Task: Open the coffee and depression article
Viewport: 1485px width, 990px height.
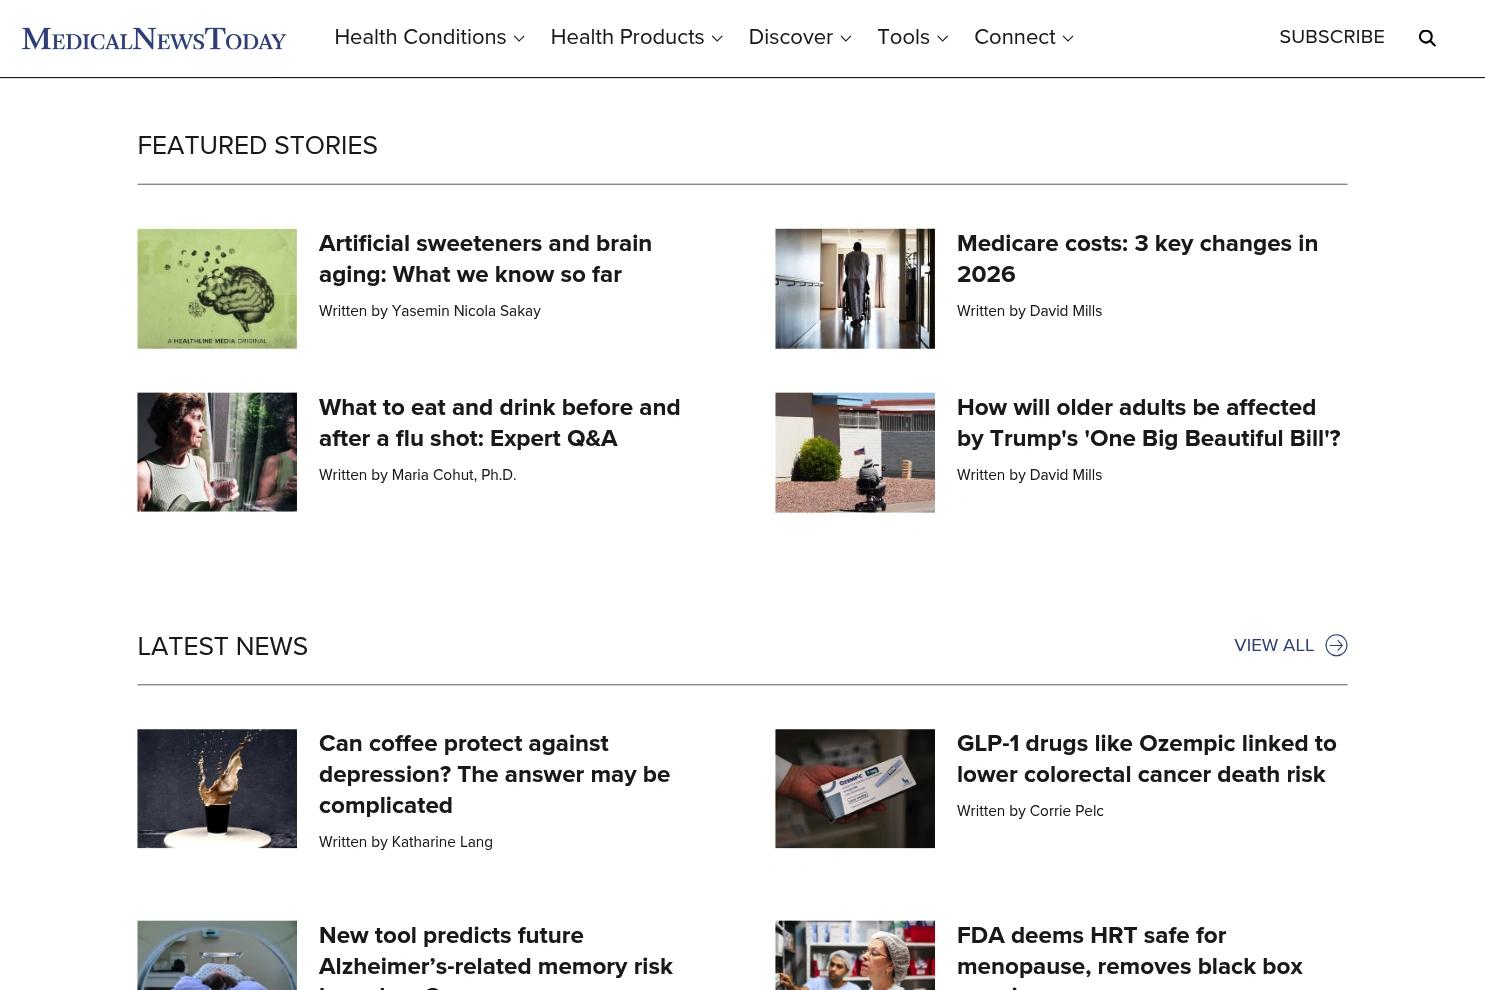Action: pos(494,774)
